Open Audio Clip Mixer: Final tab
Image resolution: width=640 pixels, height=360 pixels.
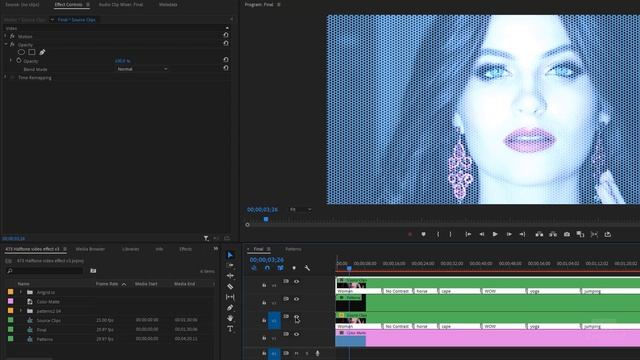click(x=121, y=4)
